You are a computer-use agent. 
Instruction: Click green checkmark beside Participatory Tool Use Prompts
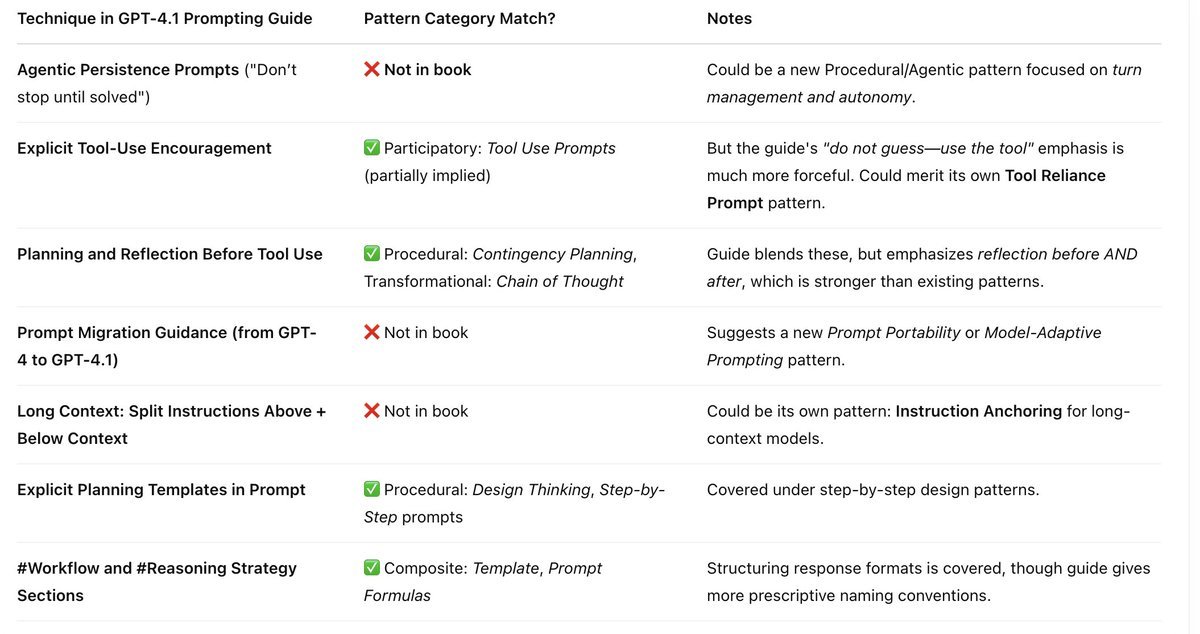pos(372,148)
